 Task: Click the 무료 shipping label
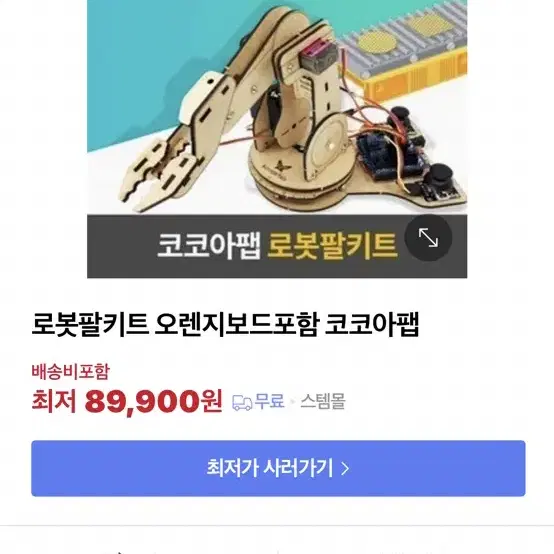(270, 401)
